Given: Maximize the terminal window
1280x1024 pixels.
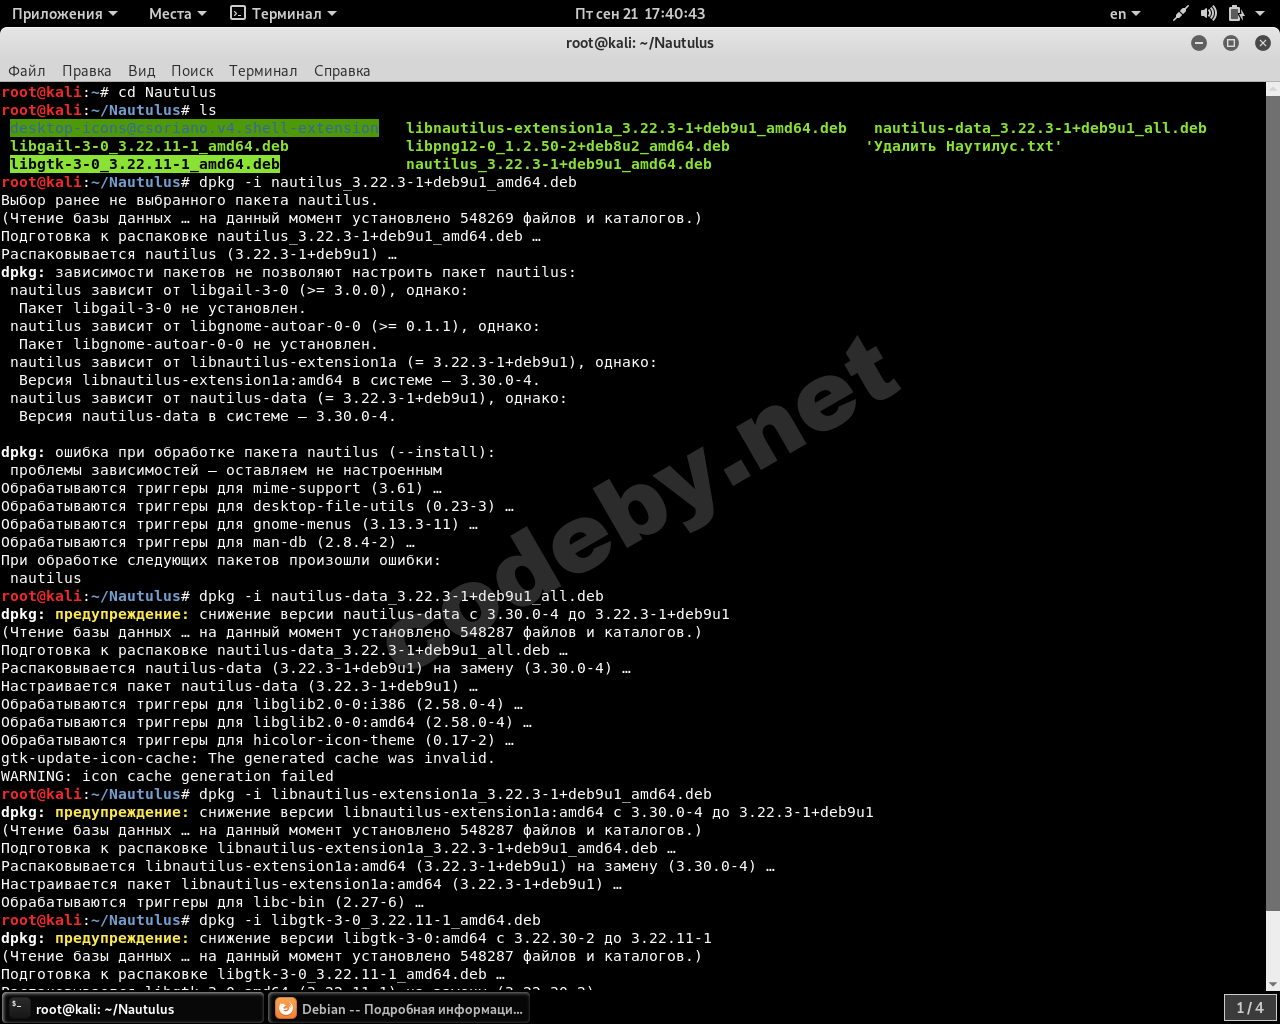Looking at the screenshot, I should pyautogui.click(x=1231, y=43).
